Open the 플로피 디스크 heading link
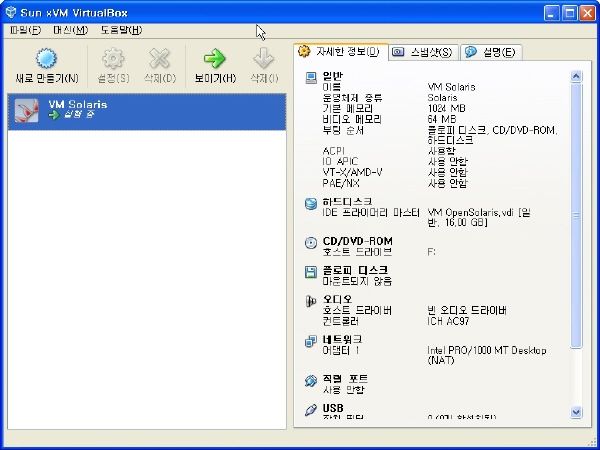Image resolution: width=600 pixels, height=450 pixels. (x=355, y=270)
